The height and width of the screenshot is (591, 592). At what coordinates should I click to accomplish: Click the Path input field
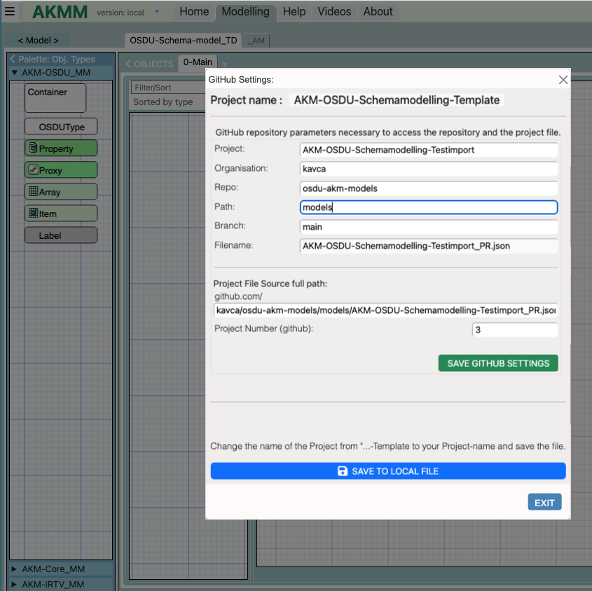[x=429, y=207]
